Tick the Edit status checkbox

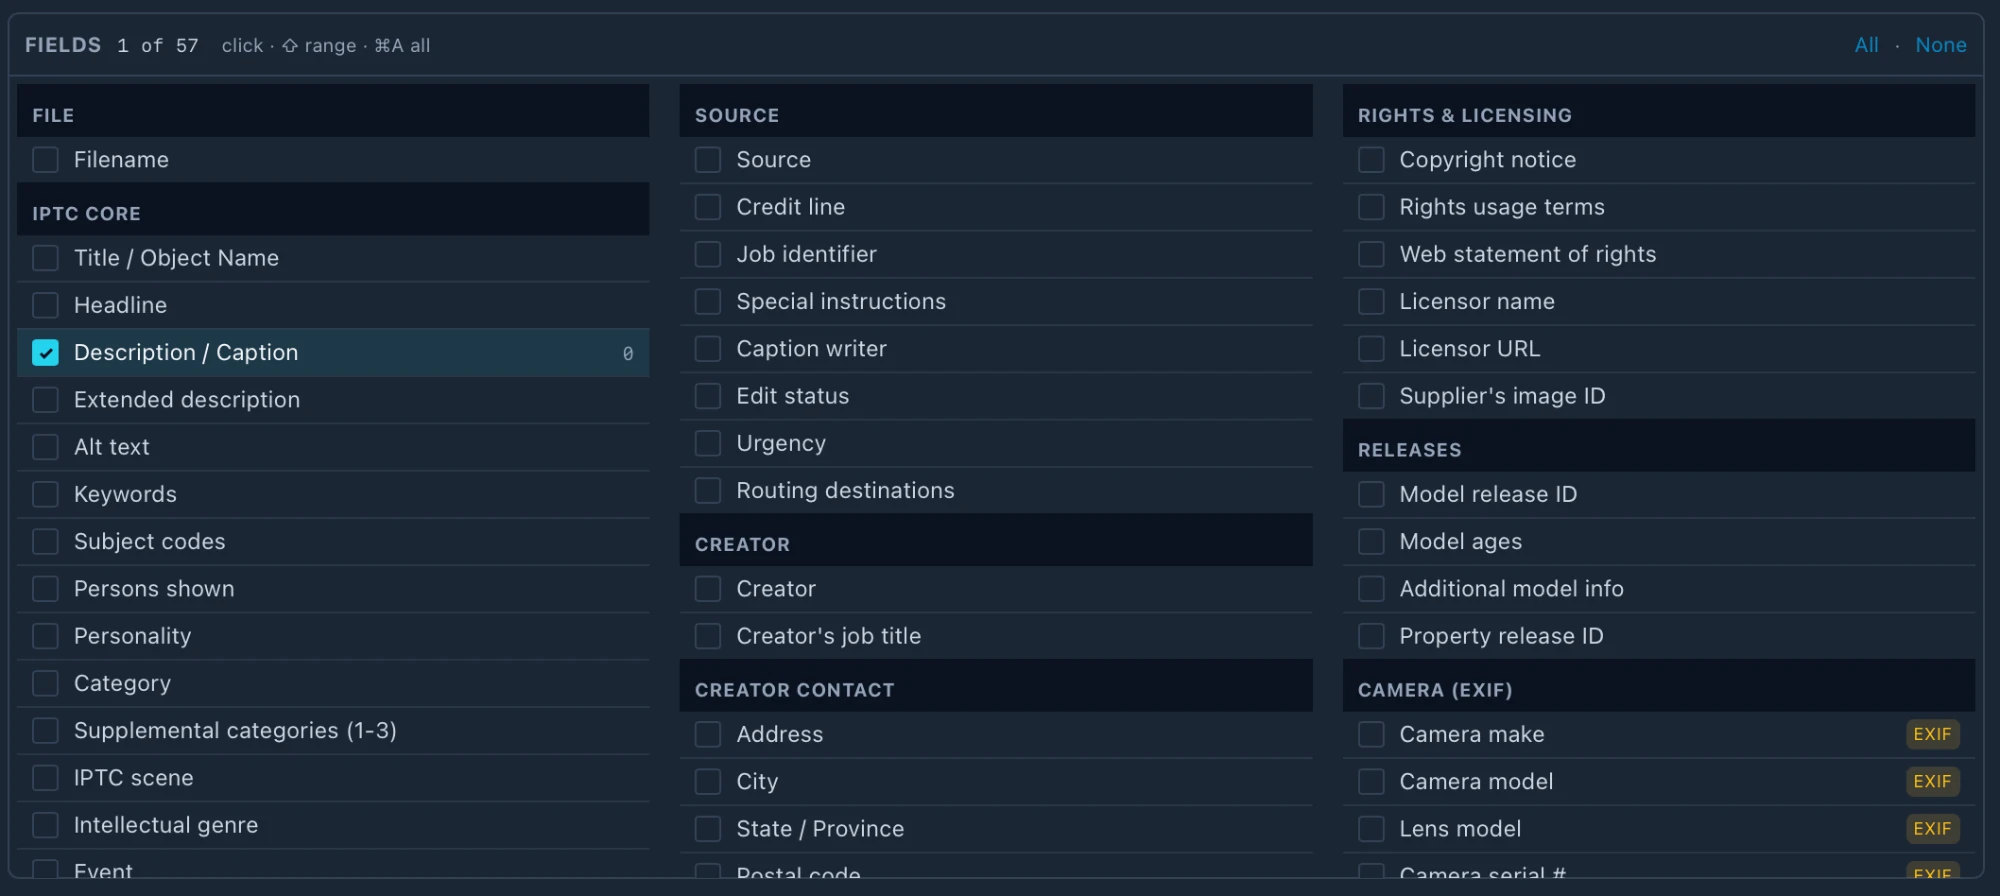coord(708,396)
